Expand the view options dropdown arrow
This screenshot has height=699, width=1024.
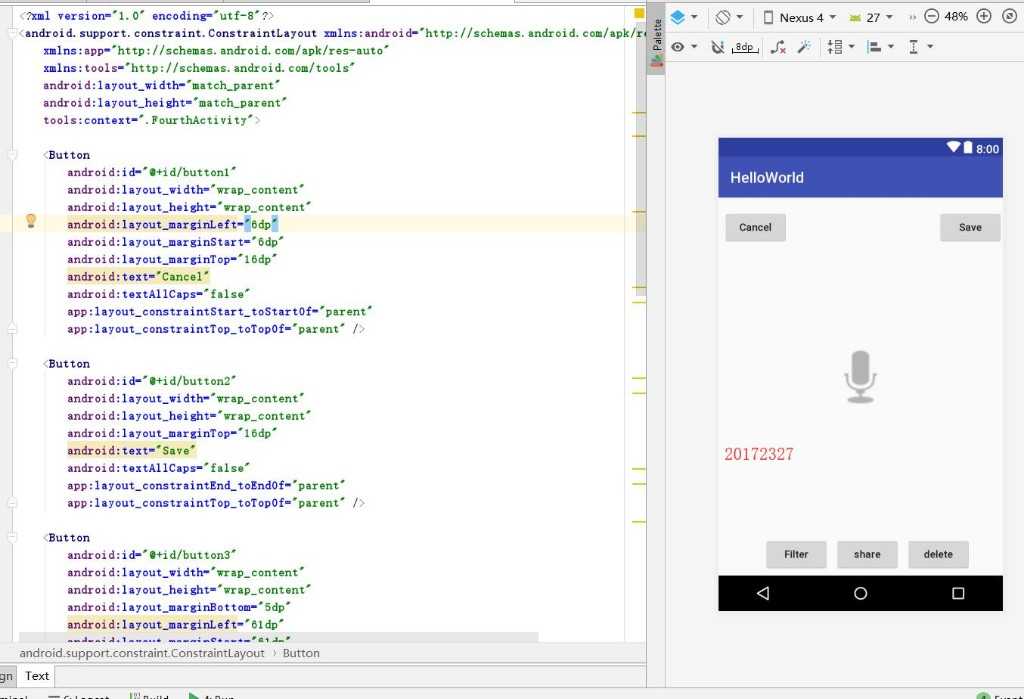tap(694, 47)
